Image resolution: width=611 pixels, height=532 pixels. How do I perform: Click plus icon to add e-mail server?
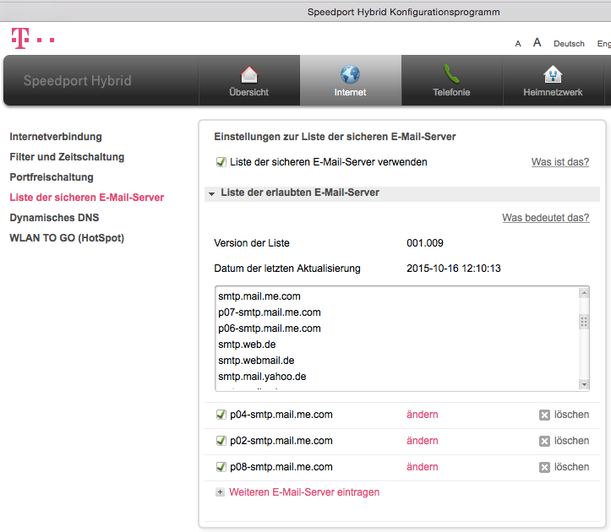click(x=220, y=492)
